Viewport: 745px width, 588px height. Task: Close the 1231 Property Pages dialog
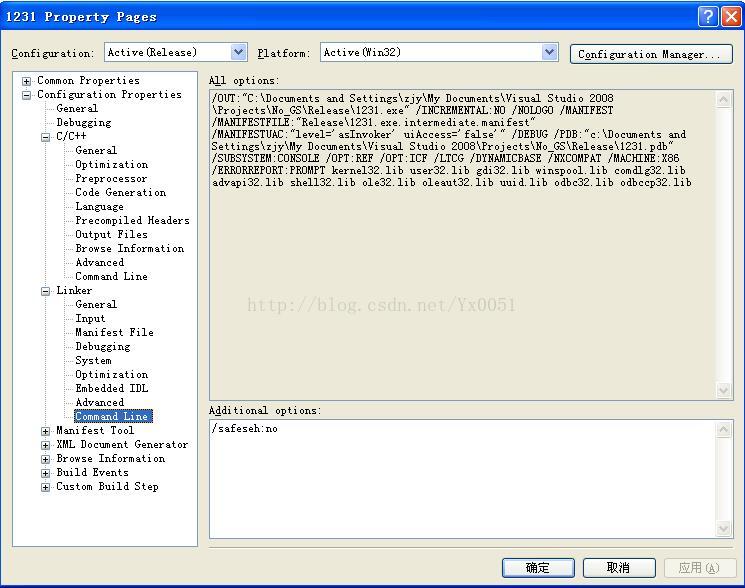[x=731, y=17]
